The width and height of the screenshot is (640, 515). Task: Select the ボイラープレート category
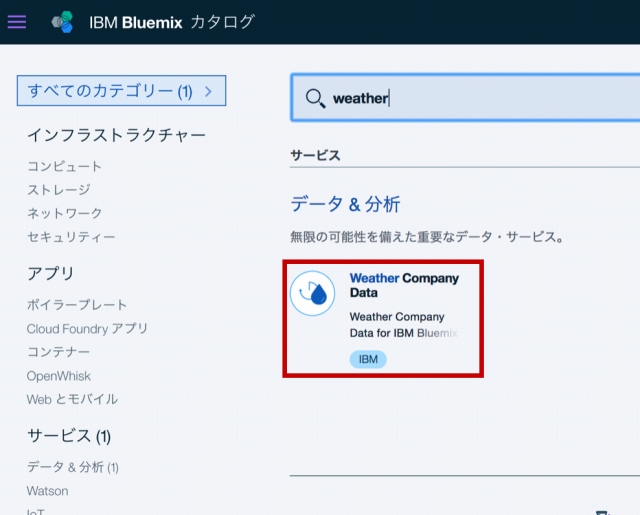(x=77, y=305)
